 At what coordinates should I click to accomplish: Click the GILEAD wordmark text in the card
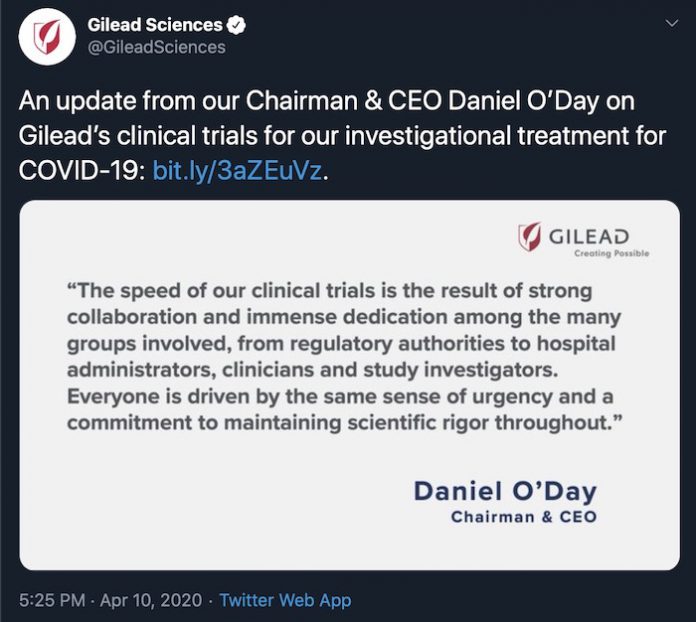[x=589, y=237]
